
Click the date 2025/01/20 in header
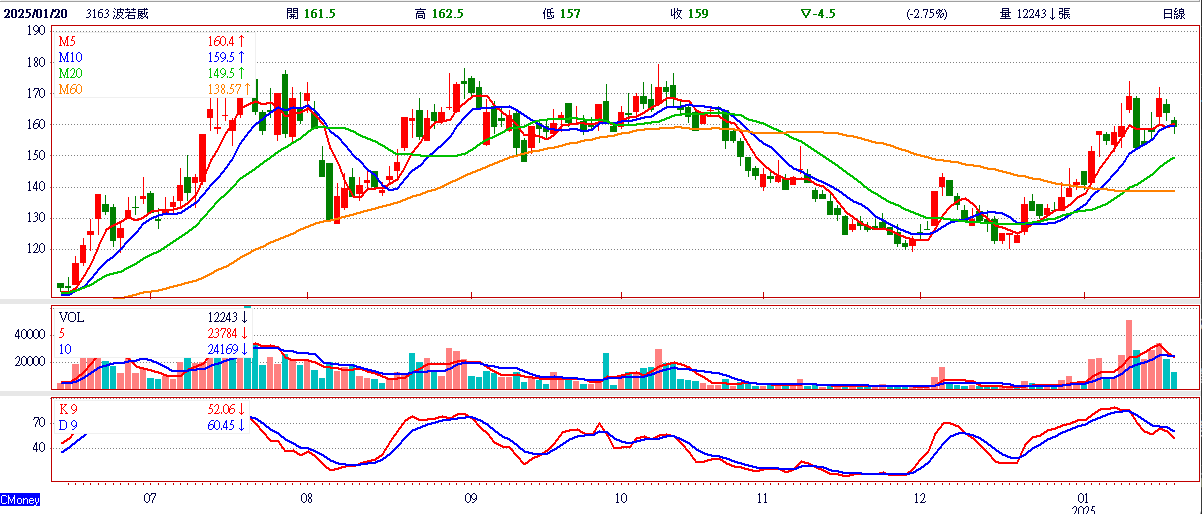click(36, 14)
